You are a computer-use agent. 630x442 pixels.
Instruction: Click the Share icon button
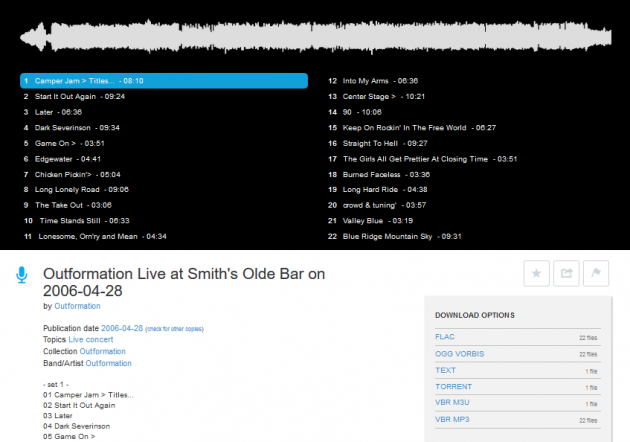[x=566, y=273]
